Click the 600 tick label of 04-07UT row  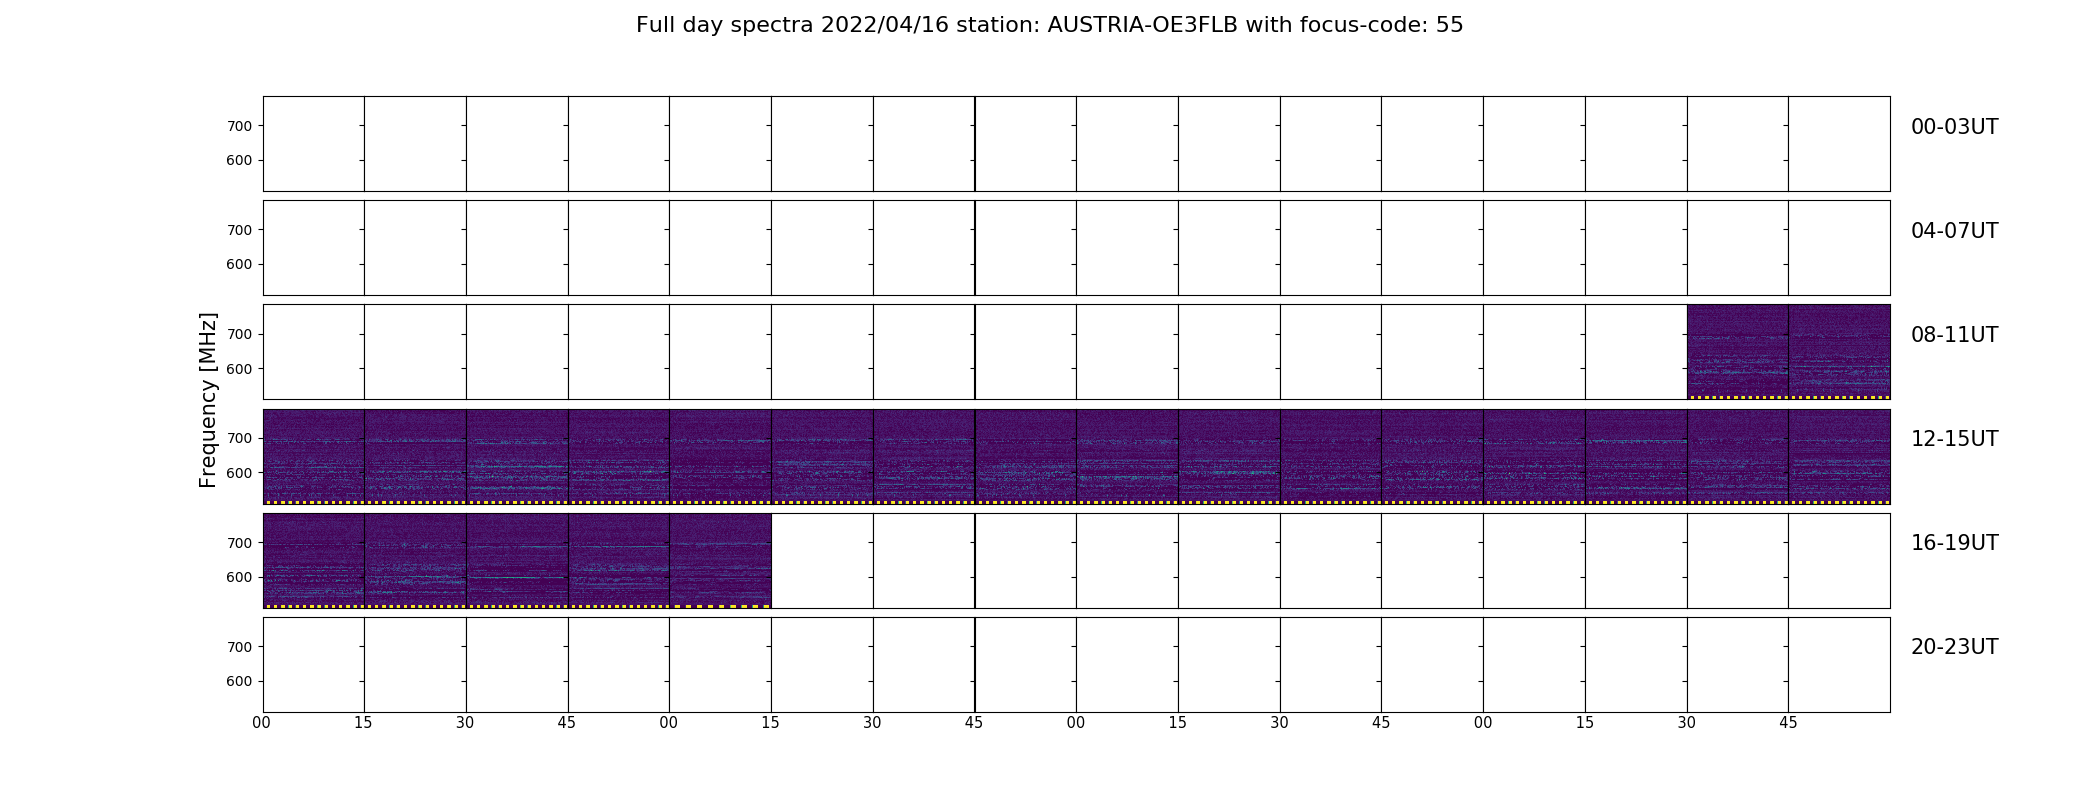click(x=239, y=264)
